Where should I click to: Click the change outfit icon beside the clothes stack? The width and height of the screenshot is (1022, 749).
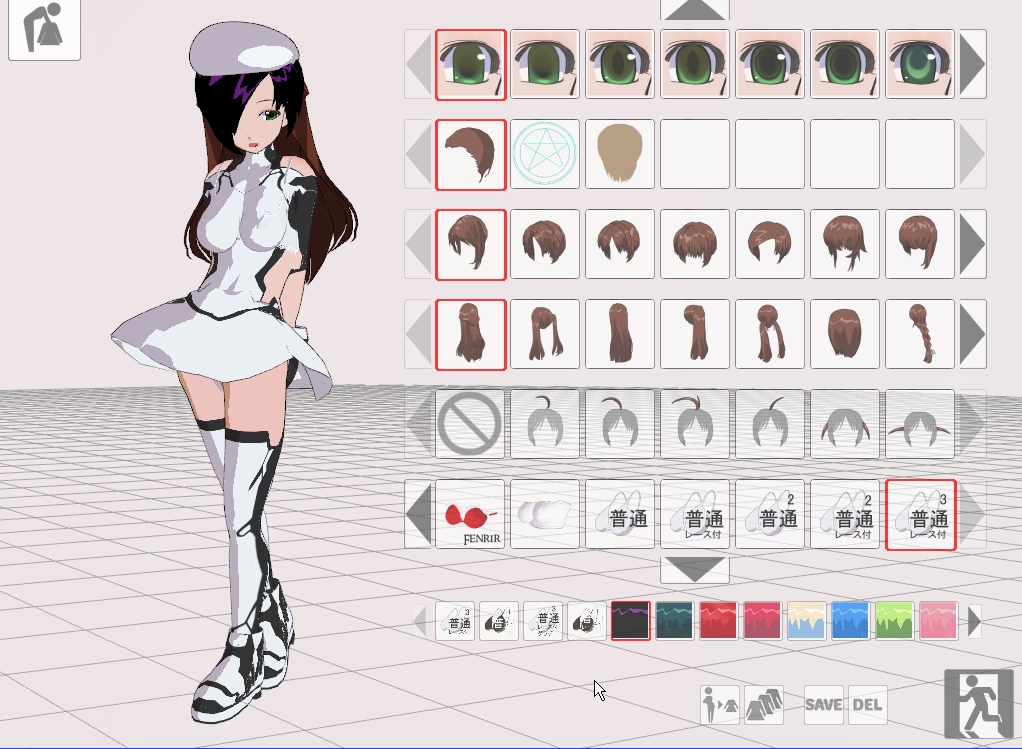719,705
